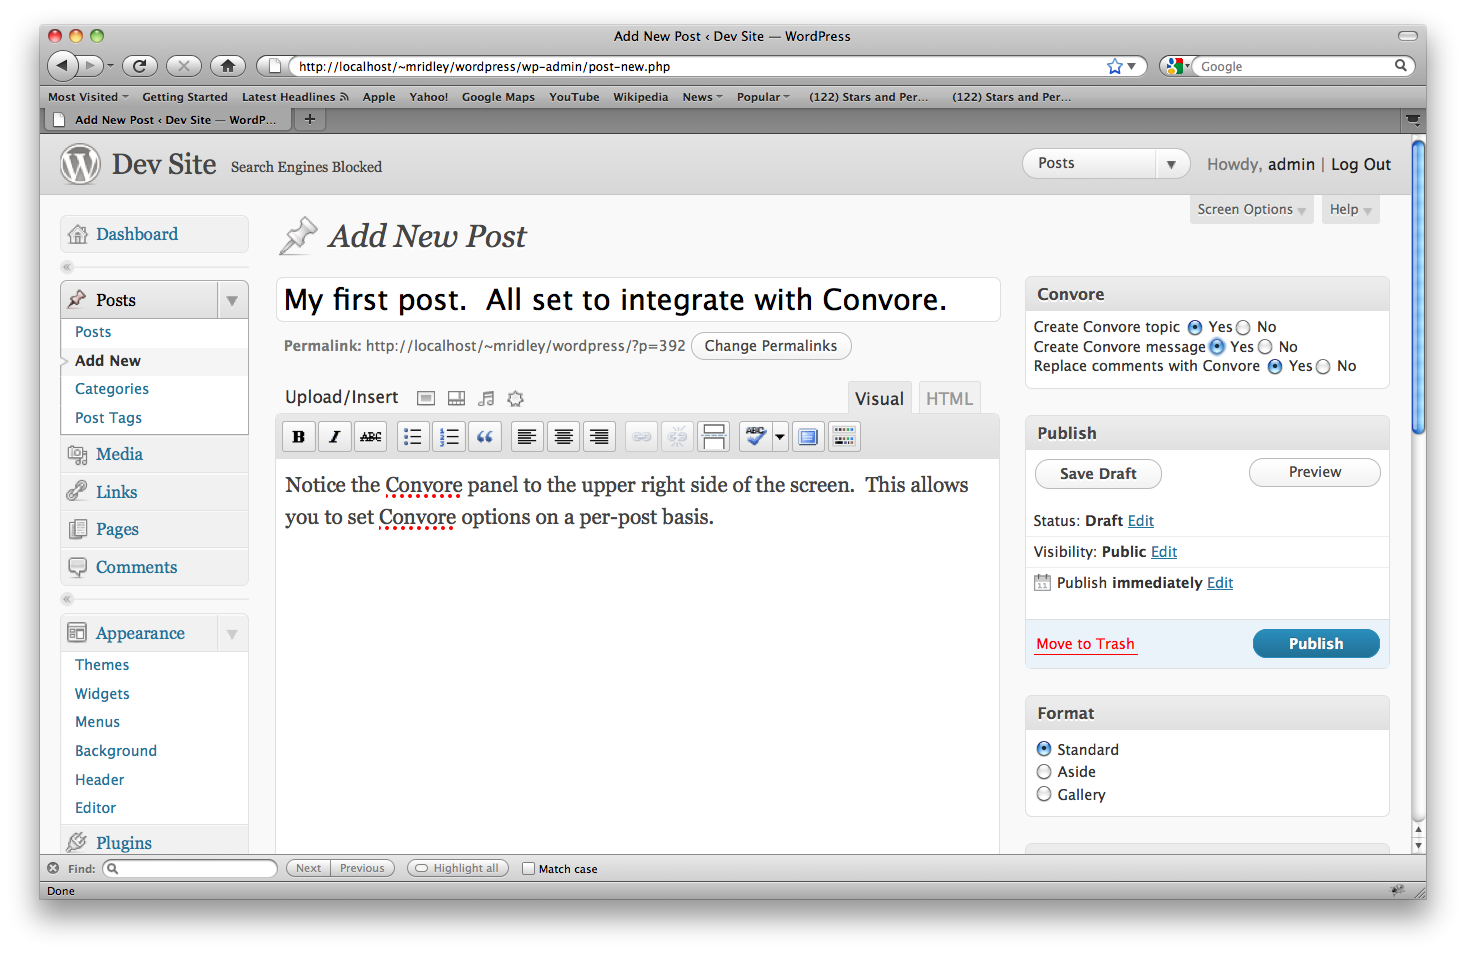Expand Screen Options
The width and height of the screenshot is (1466, 954).
click(x=1252, y=209)
